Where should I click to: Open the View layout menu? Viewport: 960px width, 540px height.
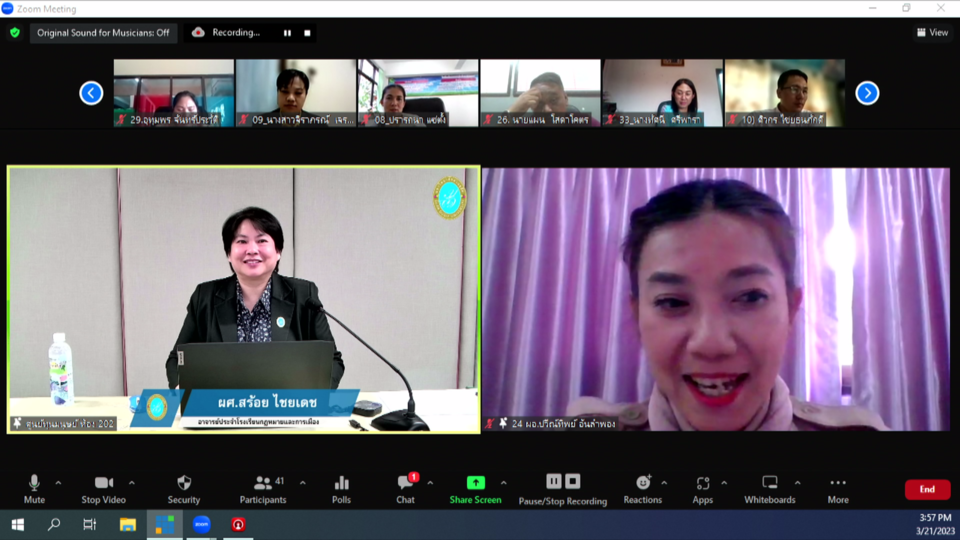[932, 32]
